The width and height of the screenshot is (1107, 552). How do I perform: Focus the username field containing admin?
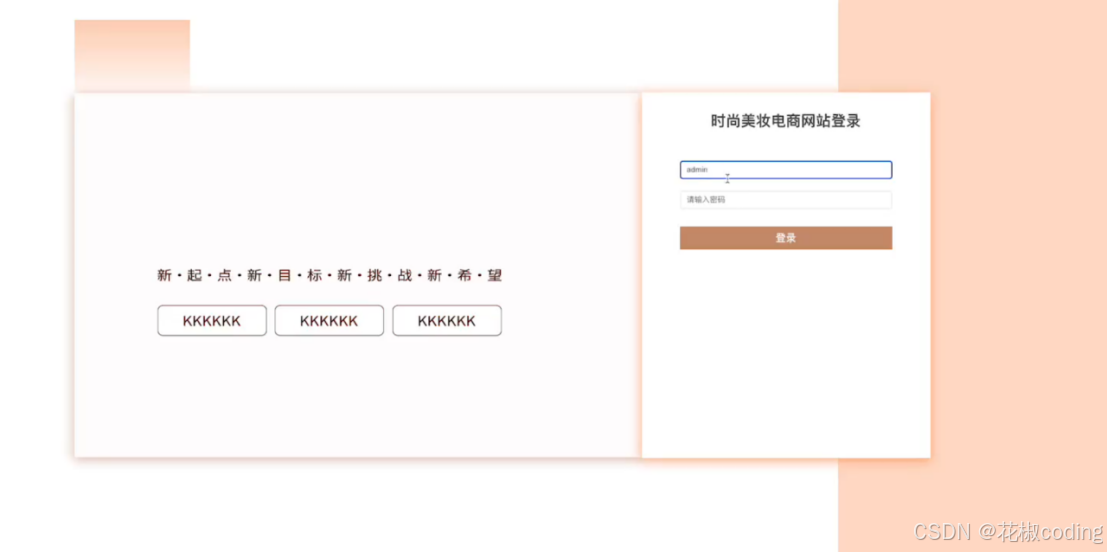786,170
